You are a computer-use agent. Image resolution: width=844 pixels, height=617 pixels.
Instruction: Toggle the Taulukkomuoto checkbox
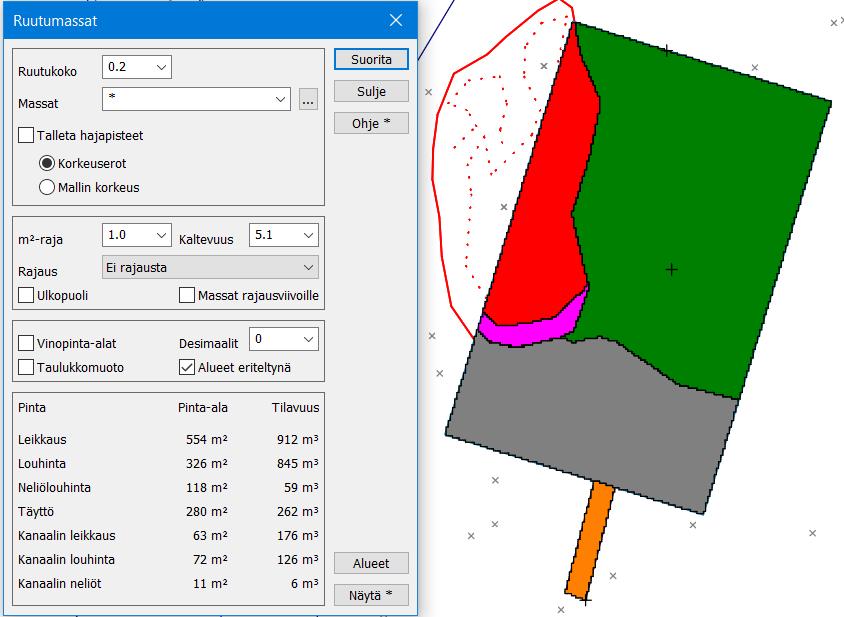(26, 367)
